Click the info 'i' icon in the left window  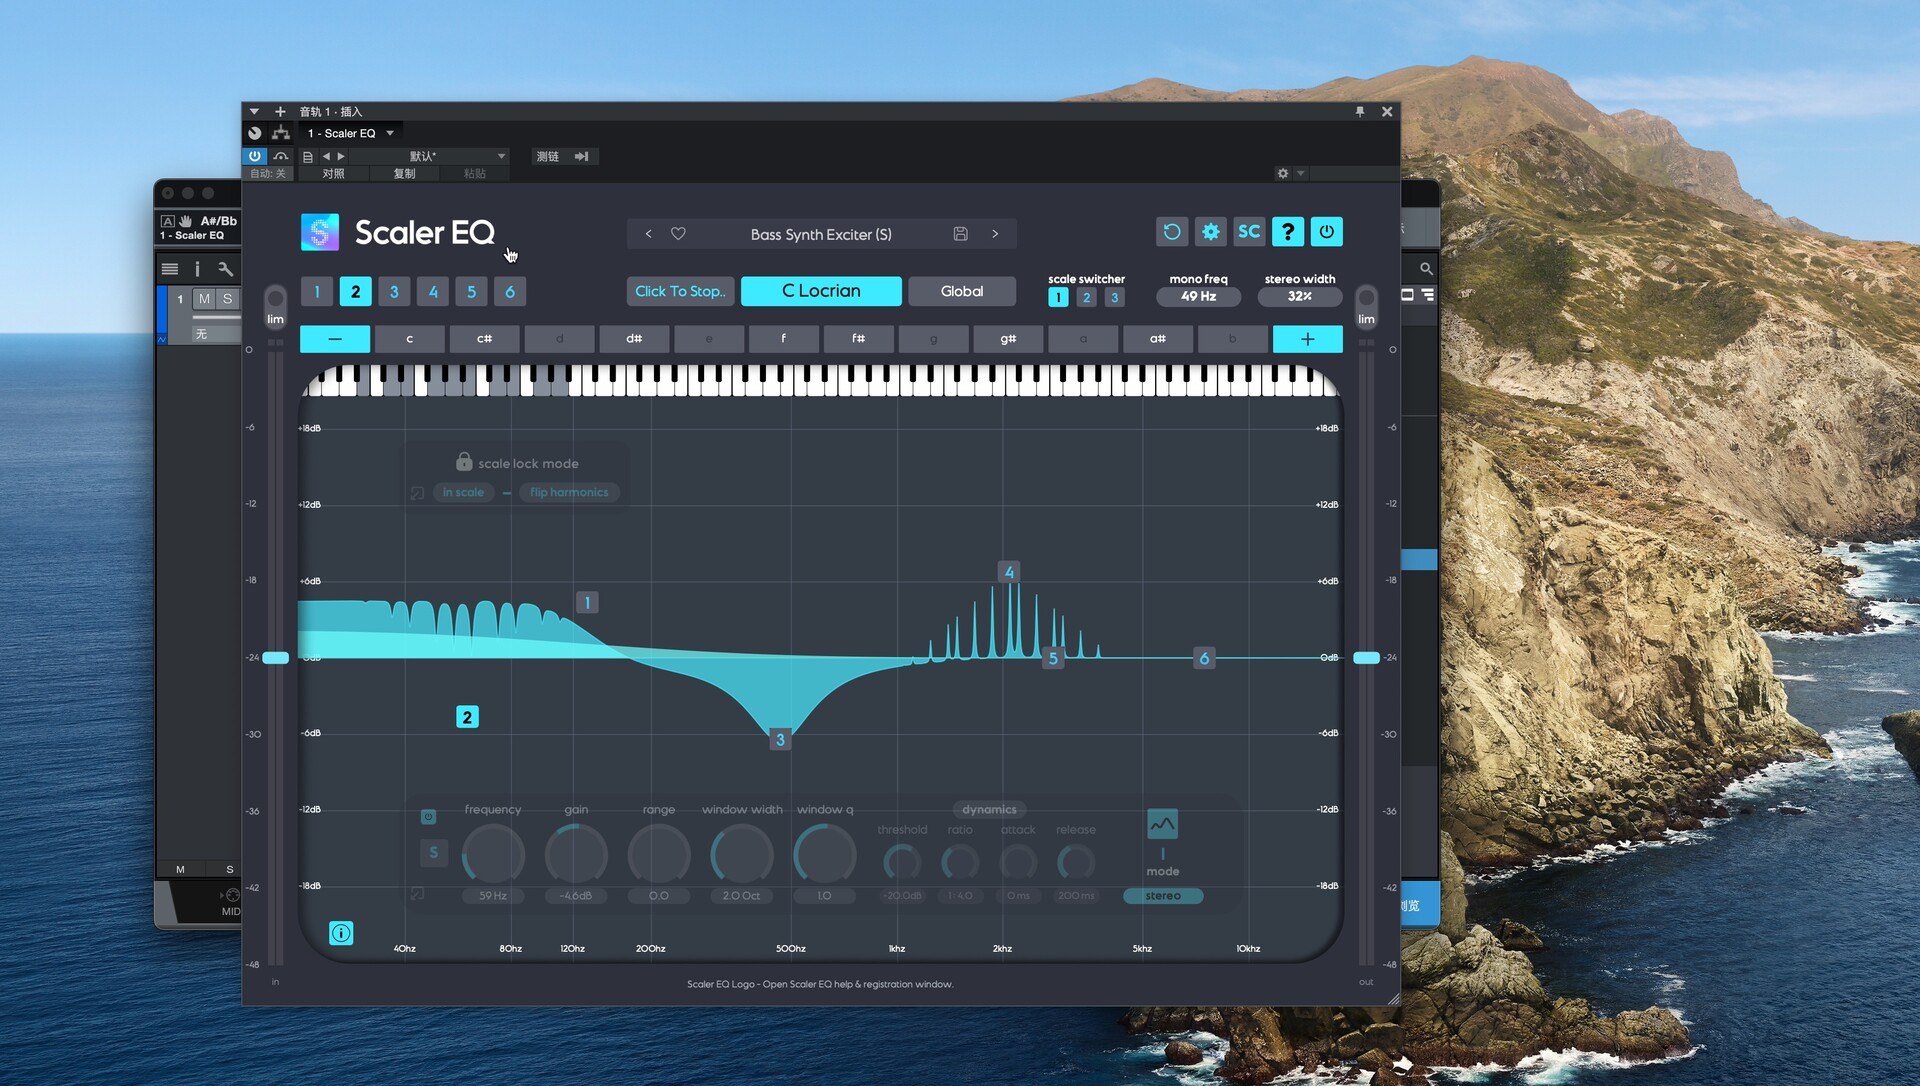point(197,269)
